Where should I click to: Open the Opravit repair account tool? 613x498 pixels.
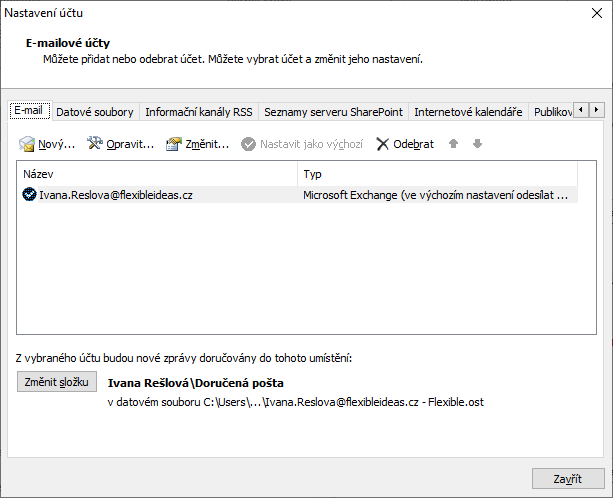point(96,144)
